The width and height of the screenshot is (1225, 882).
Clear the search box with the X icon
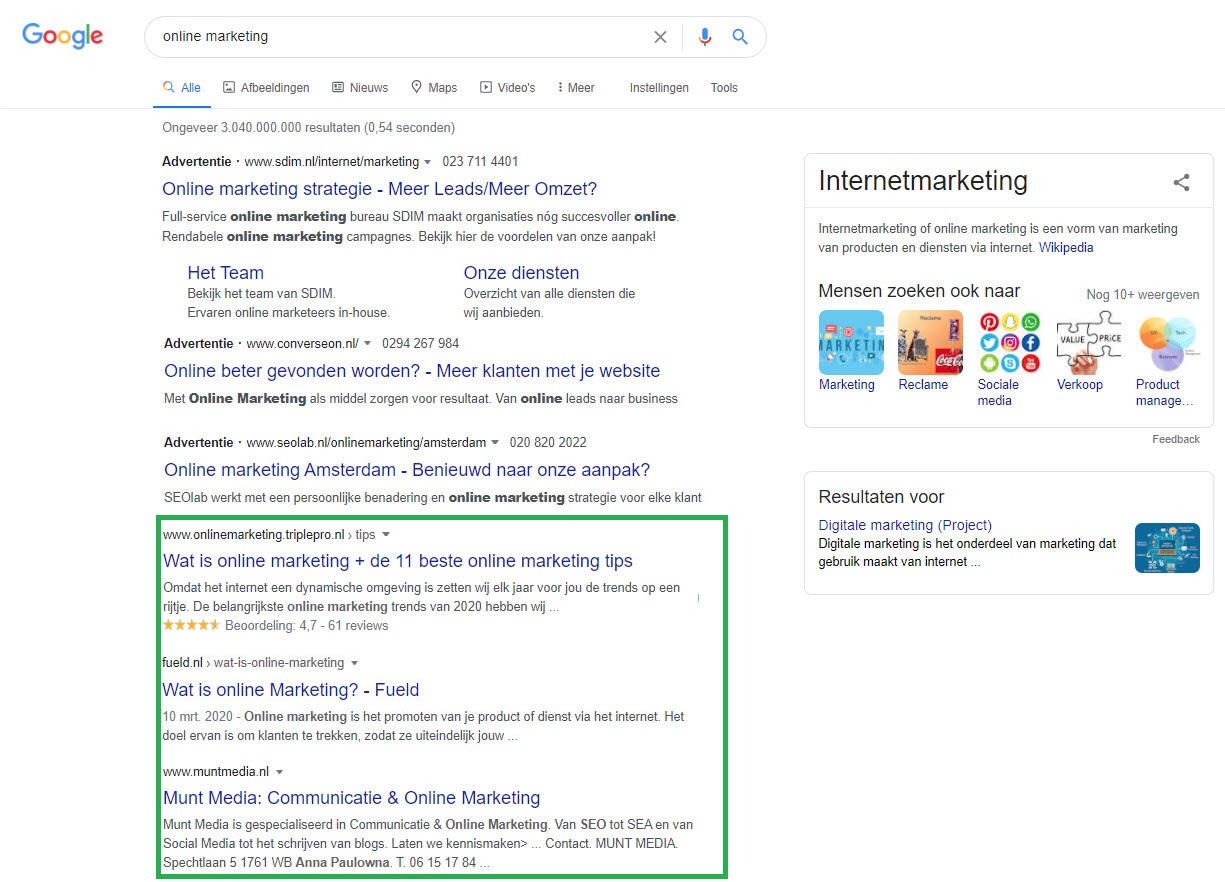[x=660, y=36]
